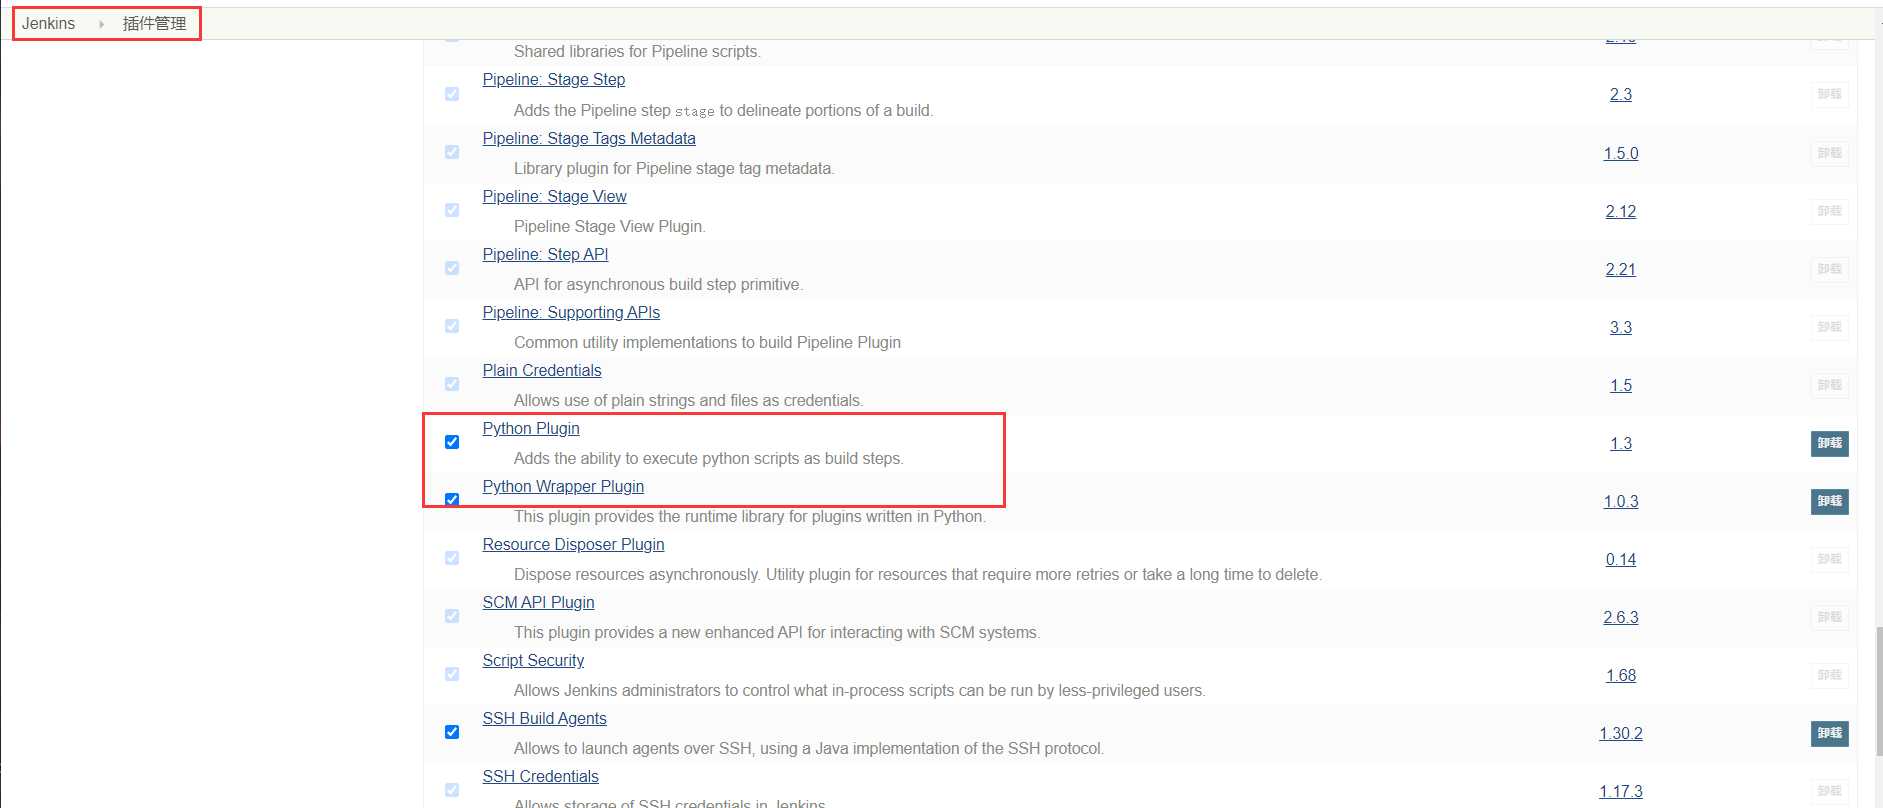Toggle the SSH Build Agents checkbox
This screenshot has width=1883, height=808.
pyautogui.click(x=452, y=732)
